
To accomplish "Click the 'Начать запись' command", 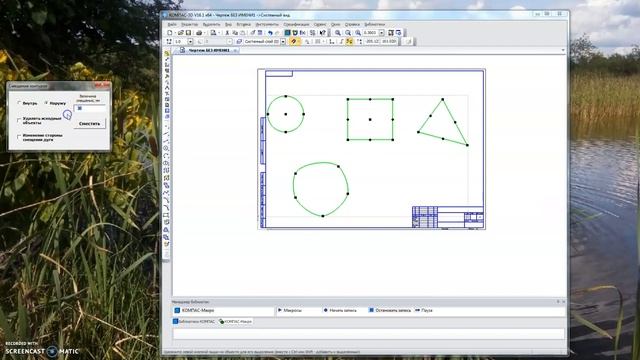I will [x=340, y=310].
